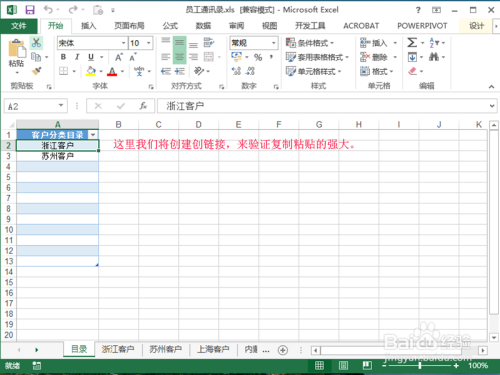Select the 苏州客户 sheet tab
Screen dimensions: 500x375
click(x=166, y=349)
